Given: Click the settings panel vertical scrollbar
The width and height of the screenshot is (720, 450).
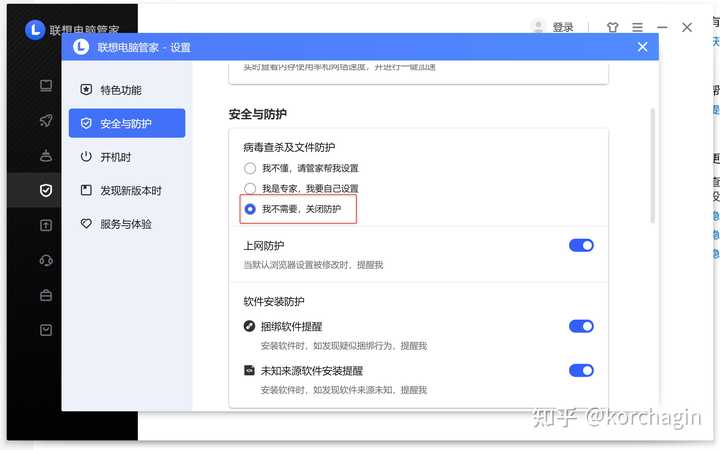Looking at the screenshot, I should [652, 166].
